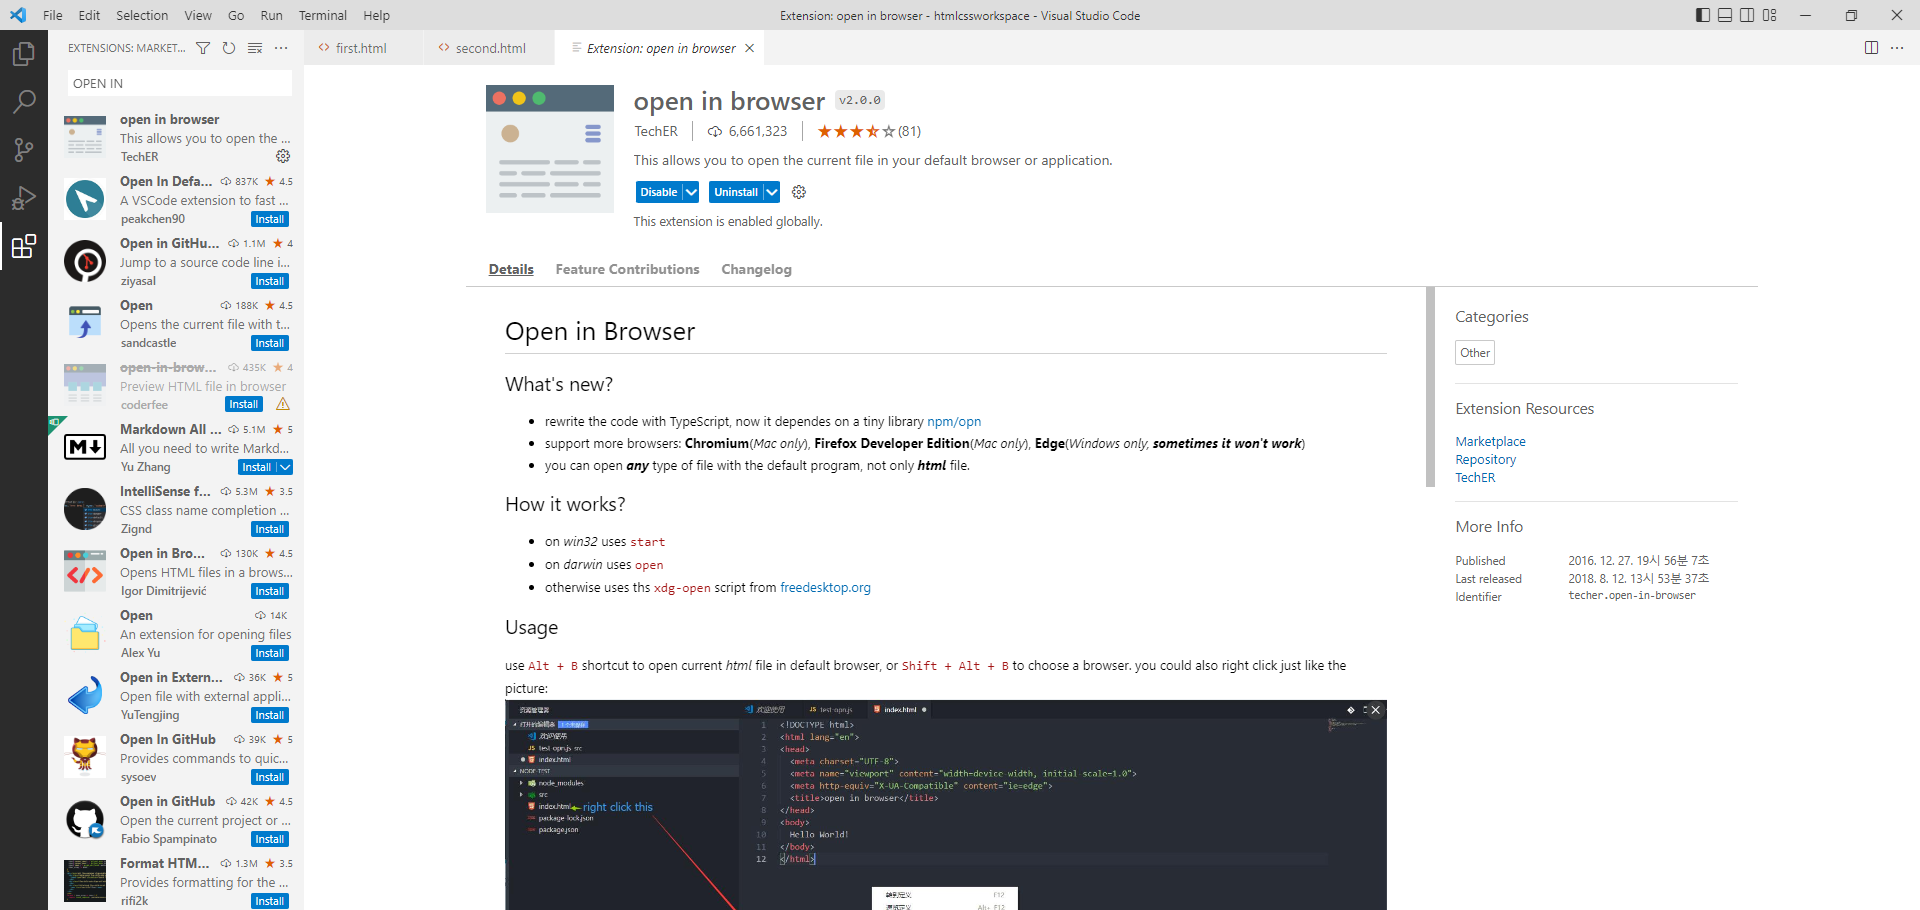Select the Details tab
Image resolution: width=1920 pixels, height=910 pixels.
[511, 269]
